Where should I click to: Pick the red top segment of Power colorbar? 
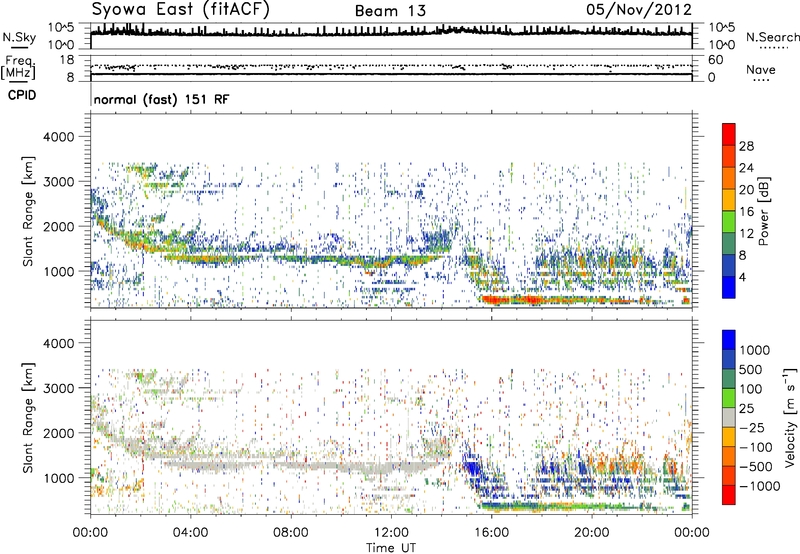point(729,134)
